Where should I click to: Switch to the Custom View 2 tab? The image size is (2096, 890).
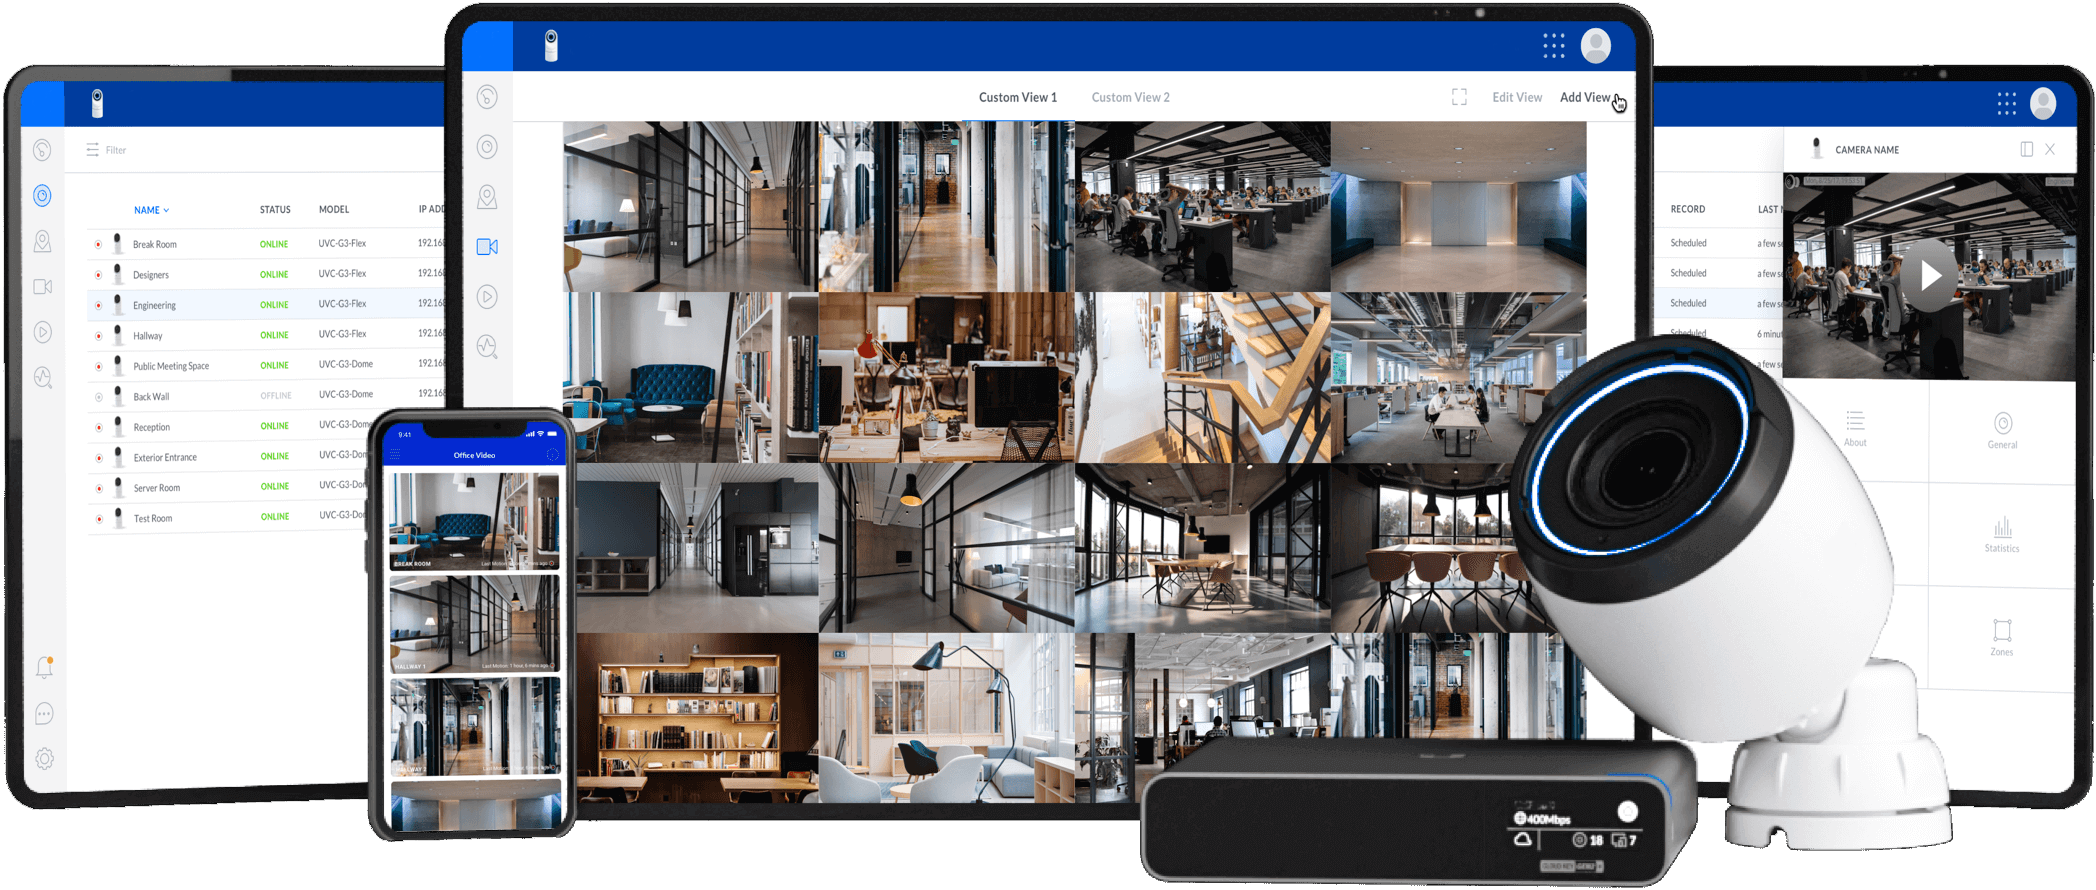pos(1130,97)
